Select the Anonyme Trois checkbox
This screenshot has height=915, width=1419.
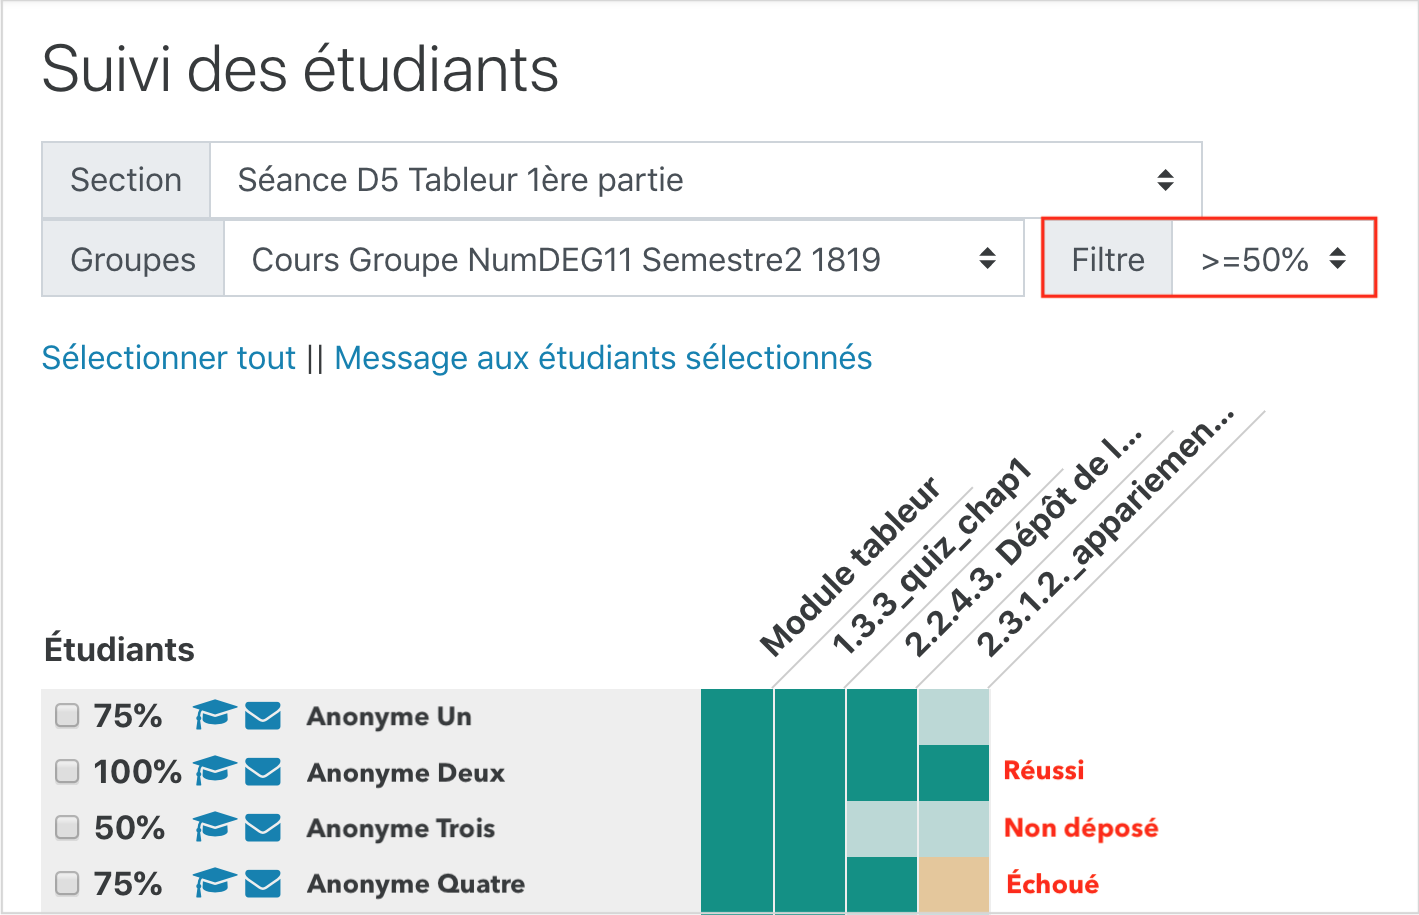tap(67, 828)
